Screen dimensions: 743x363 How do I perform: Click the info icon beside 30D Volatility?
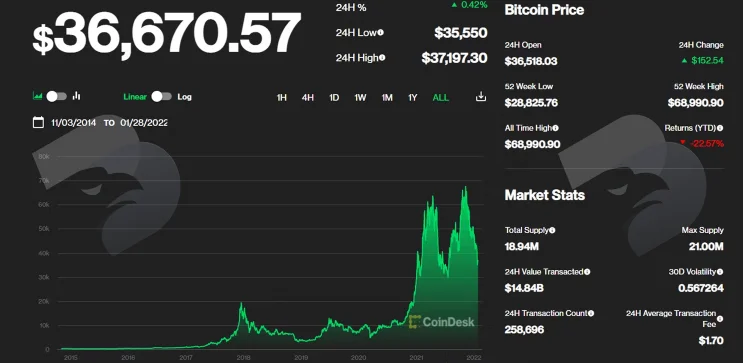point(720,272)
